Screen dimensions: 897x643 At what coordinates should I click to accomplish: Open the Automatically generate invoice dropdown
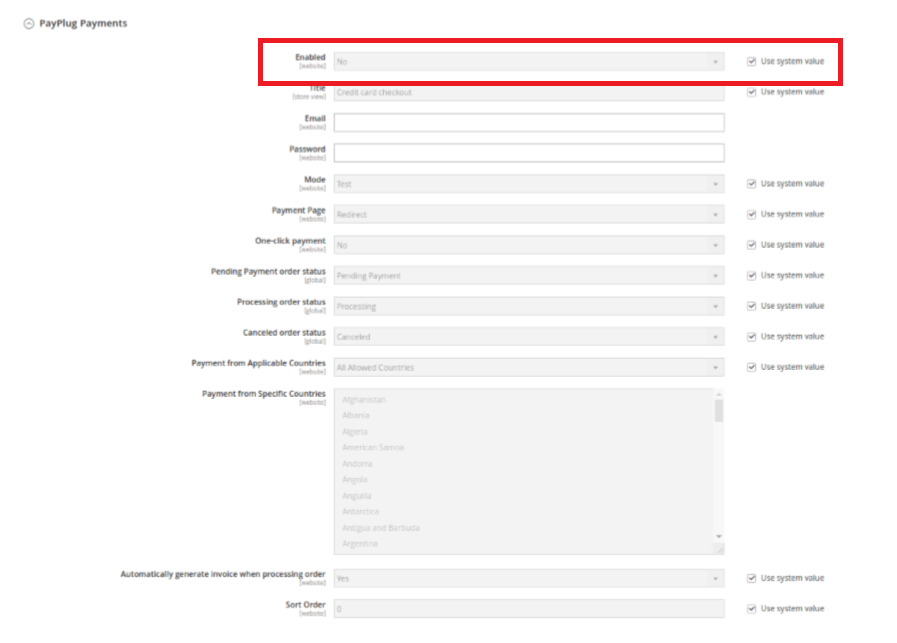click(529, 578)
